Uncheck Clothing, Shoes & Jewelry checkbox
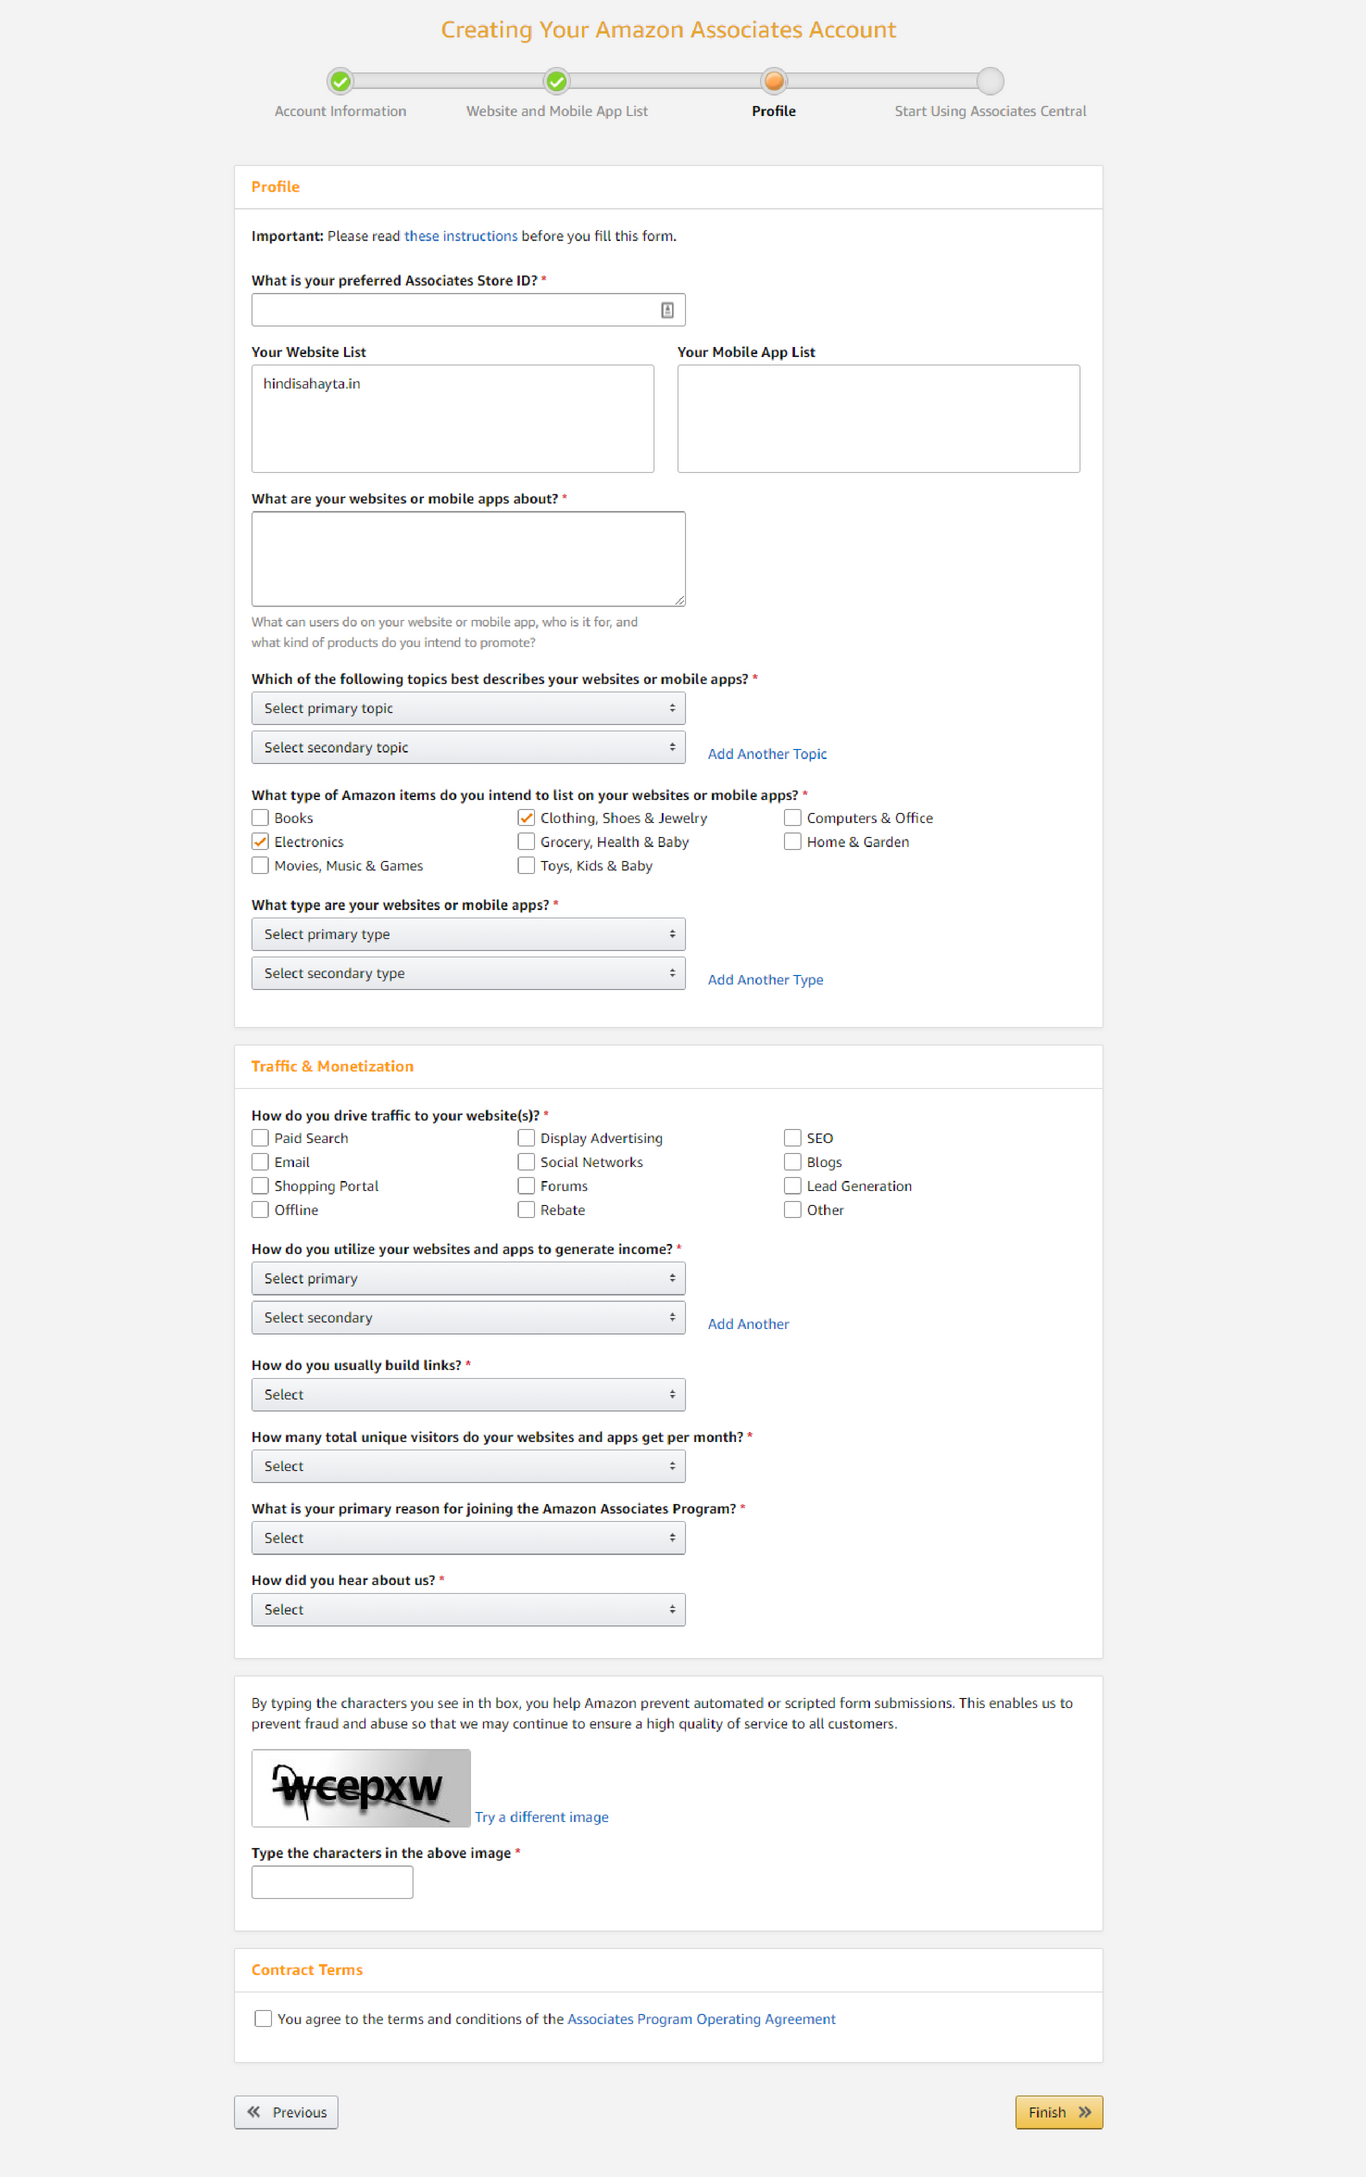Viewport: 1366px width, 2177px height. click(x=526, y=818)
